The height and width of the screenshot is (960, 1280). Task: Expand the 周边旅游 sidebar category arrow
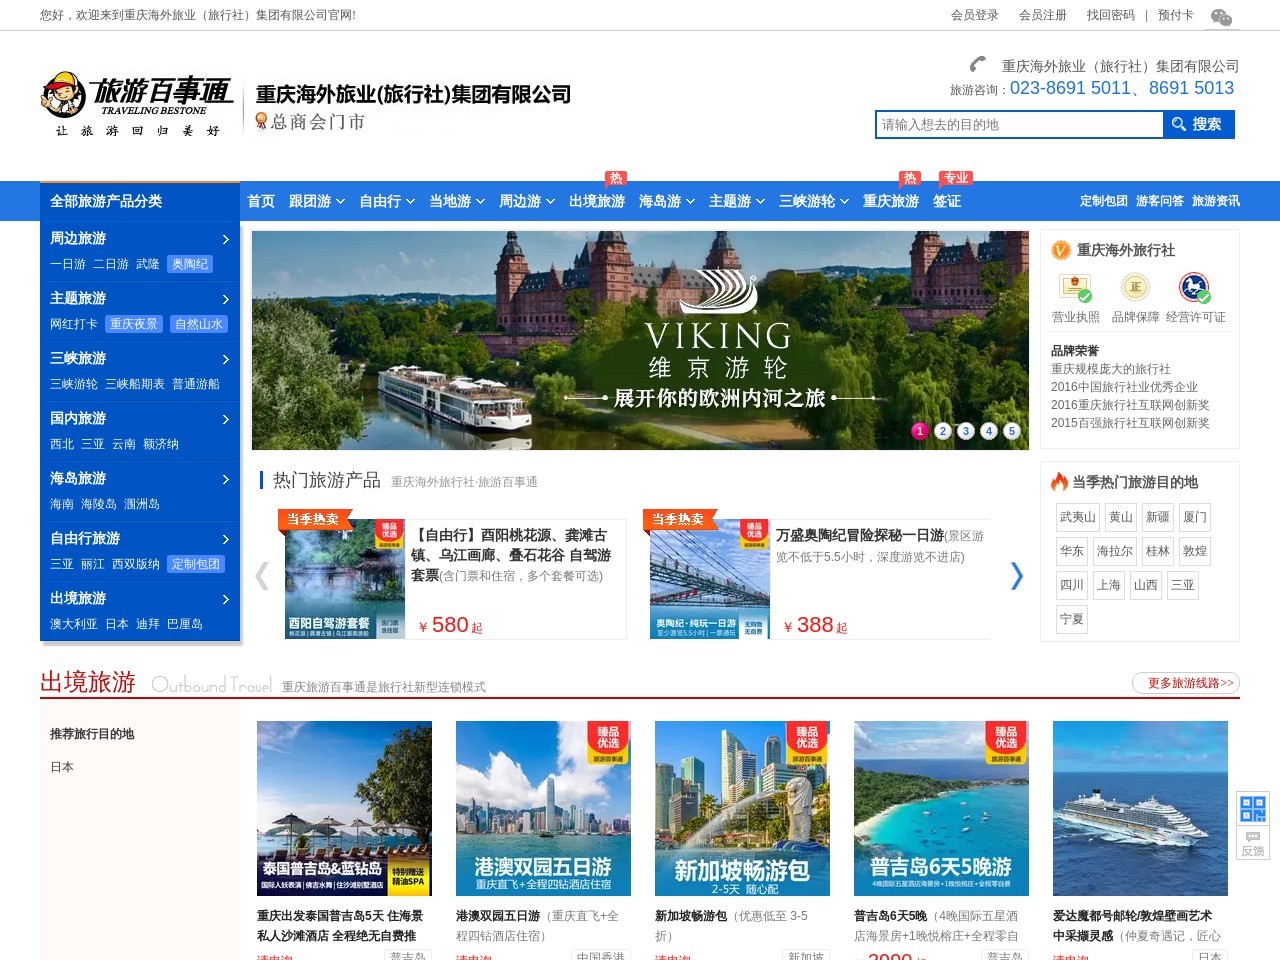pyautogui.click(x=225, y=239)
